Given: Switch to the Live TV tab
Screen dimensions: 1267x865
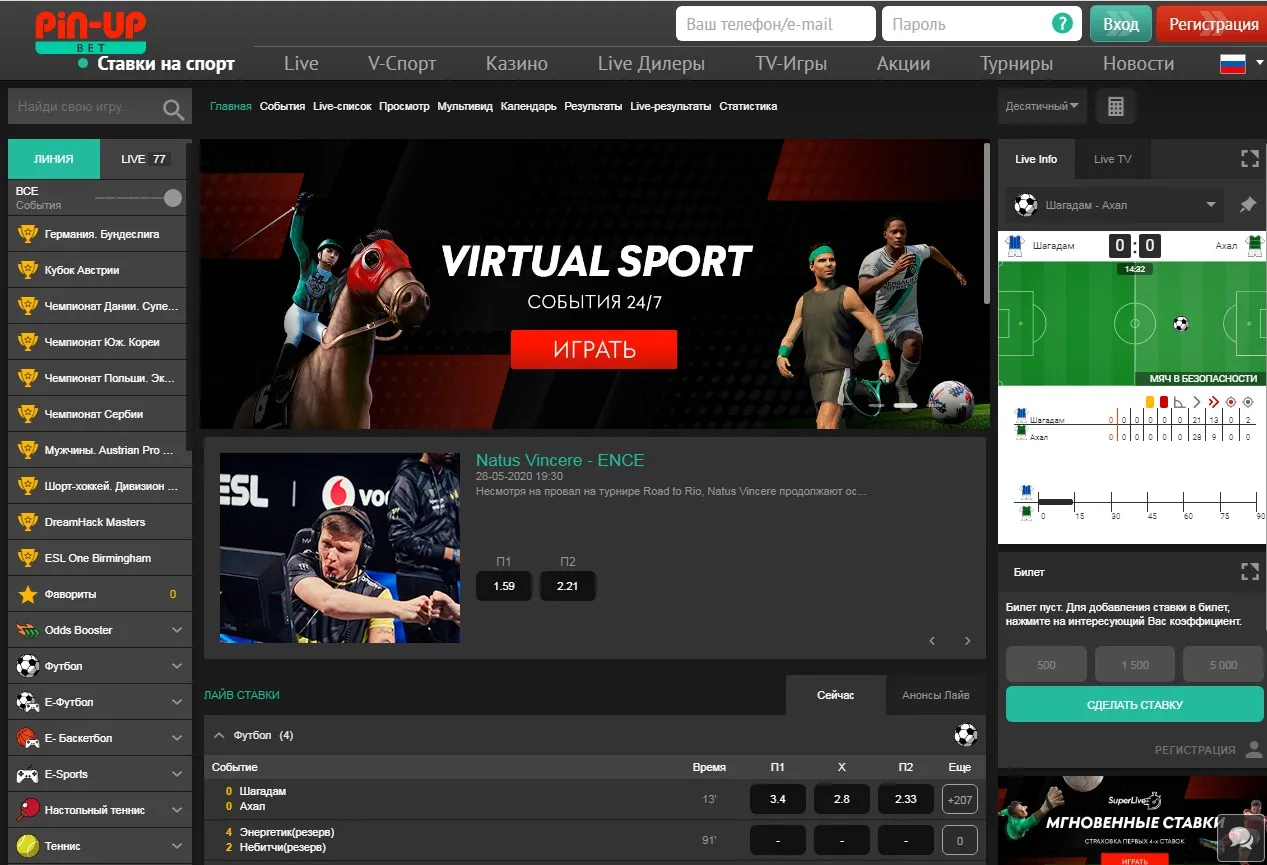Looking at the screenshot, I should click(x=1112, y=159).
